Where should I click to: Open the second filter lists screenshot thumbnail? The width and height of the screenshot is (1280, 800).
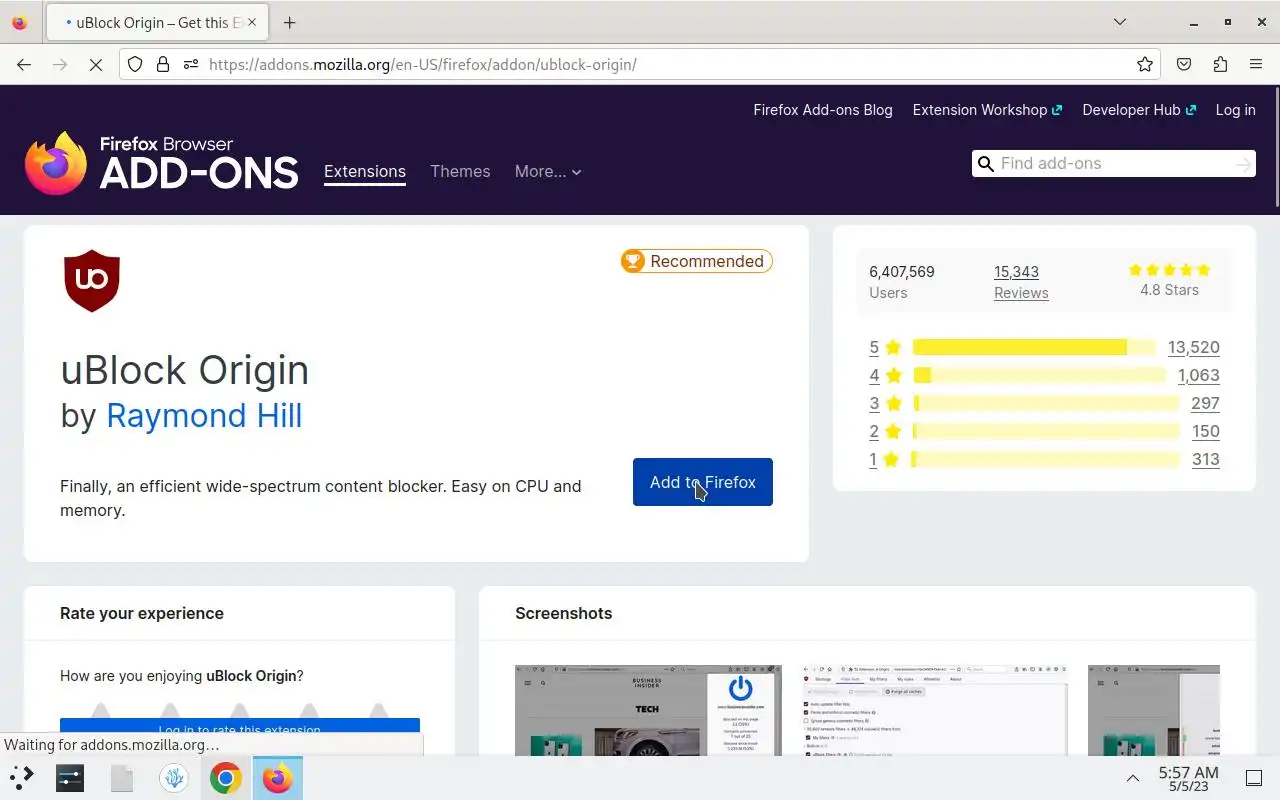[x=934, y=710]
